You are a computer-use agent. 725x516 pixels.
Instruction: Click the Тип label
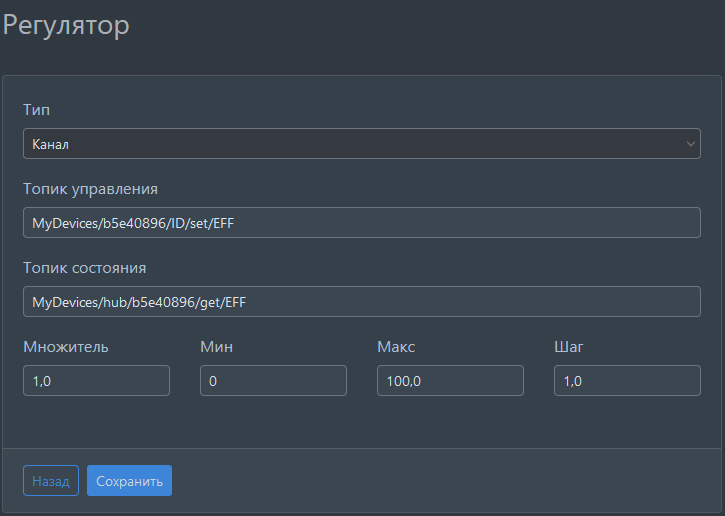36,109
